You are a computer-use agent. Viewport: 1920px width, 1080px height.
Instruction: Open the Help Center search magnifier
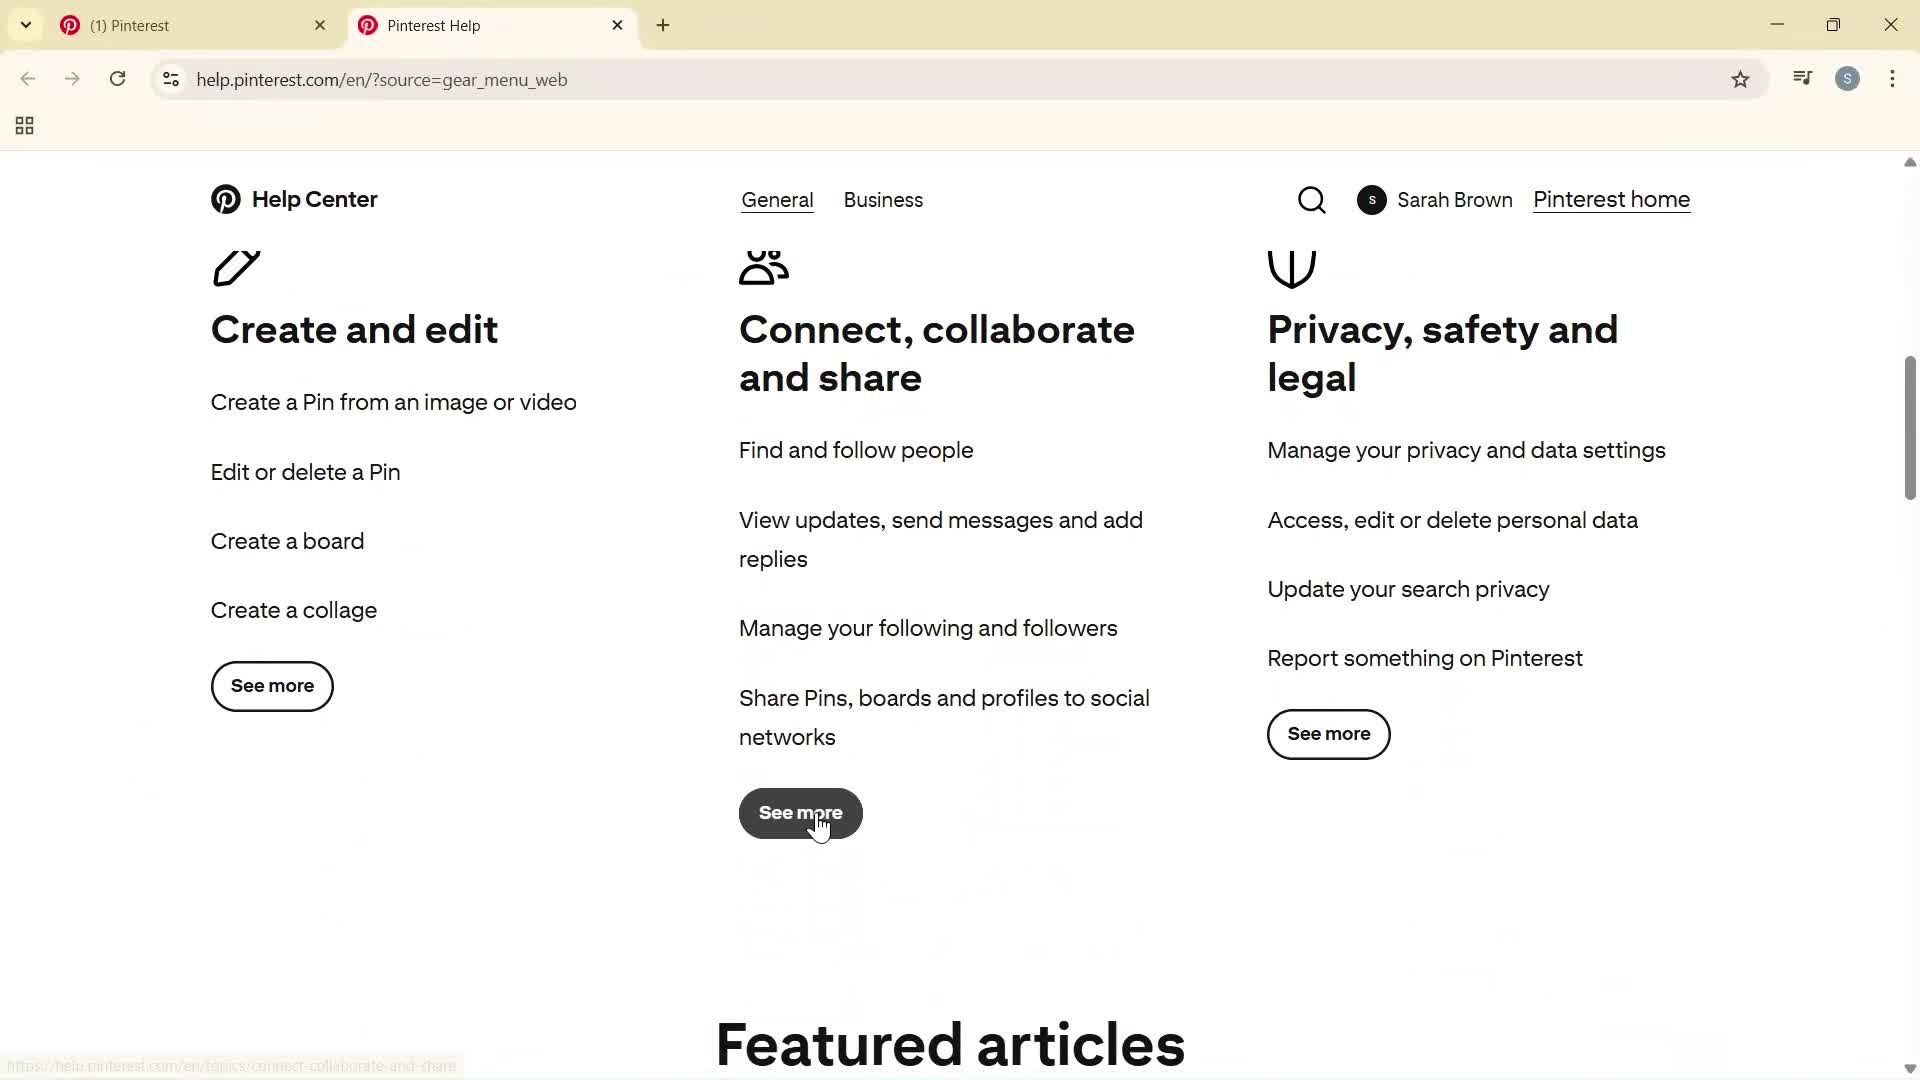pos(1311,199)
